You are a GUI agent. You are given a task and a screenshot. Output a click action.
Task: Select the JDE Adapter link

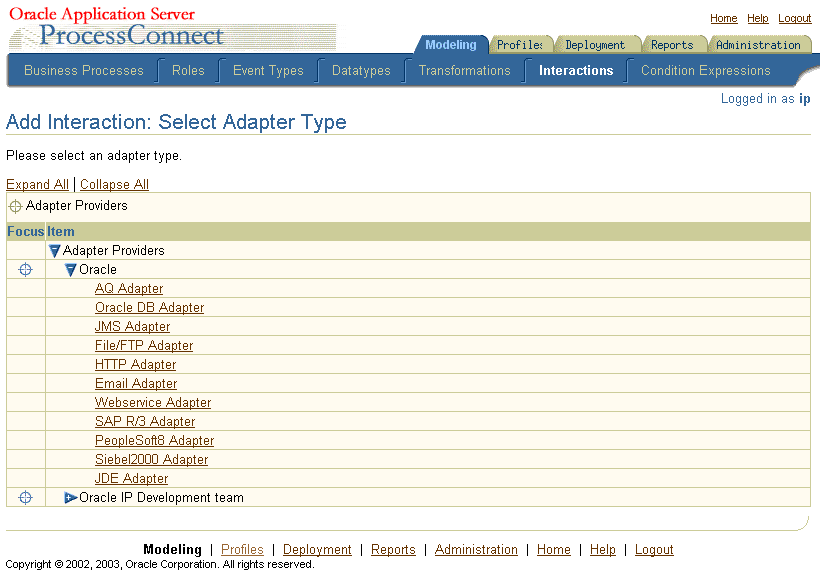pyautogui.click(x=132, y=478)
